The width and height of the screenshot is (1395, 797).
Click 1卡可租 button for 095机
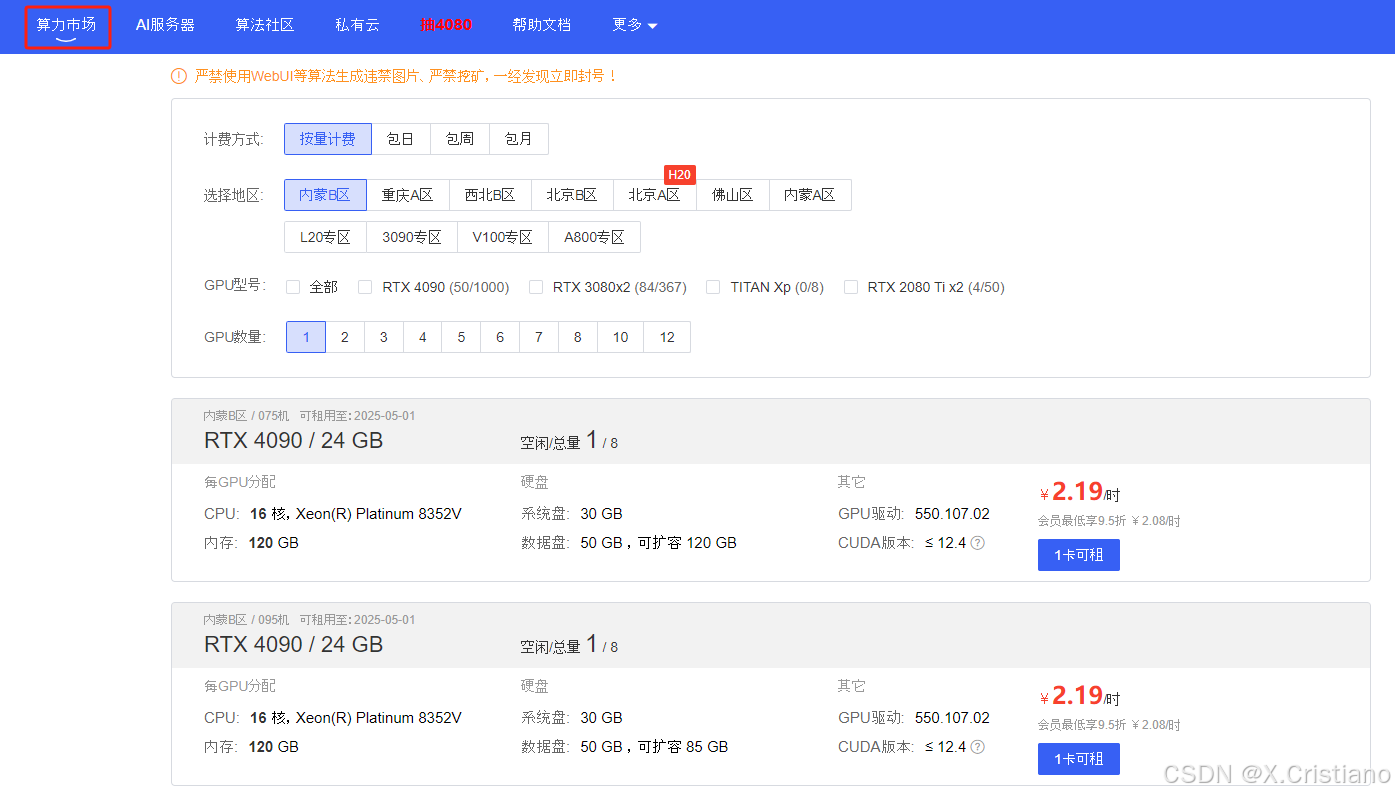(1079, 759)
